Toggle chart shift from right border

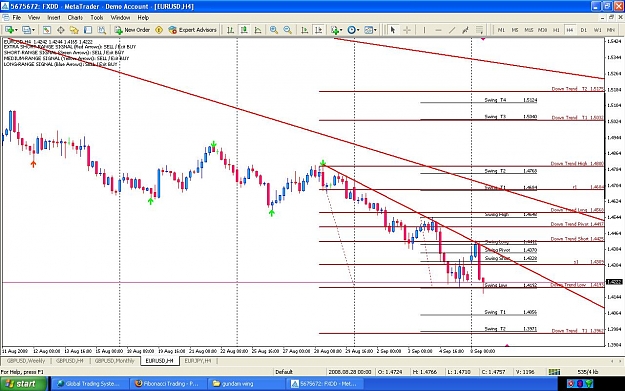click(x=318, y=30)
